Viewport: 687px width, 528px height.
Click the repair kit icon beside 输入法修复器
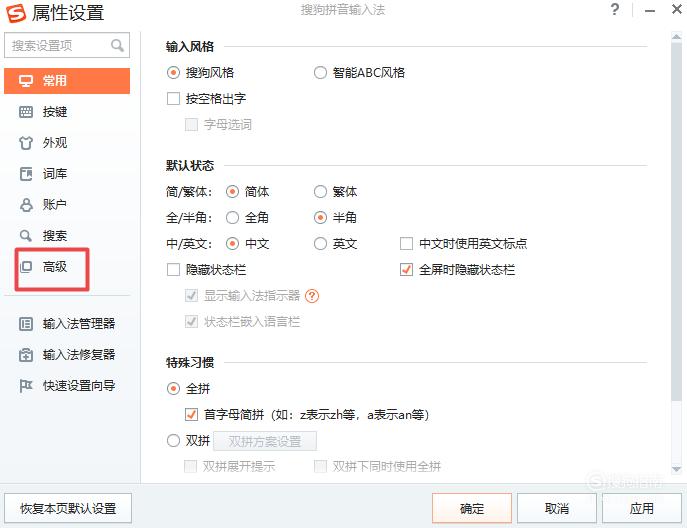(x=26, y=354)
